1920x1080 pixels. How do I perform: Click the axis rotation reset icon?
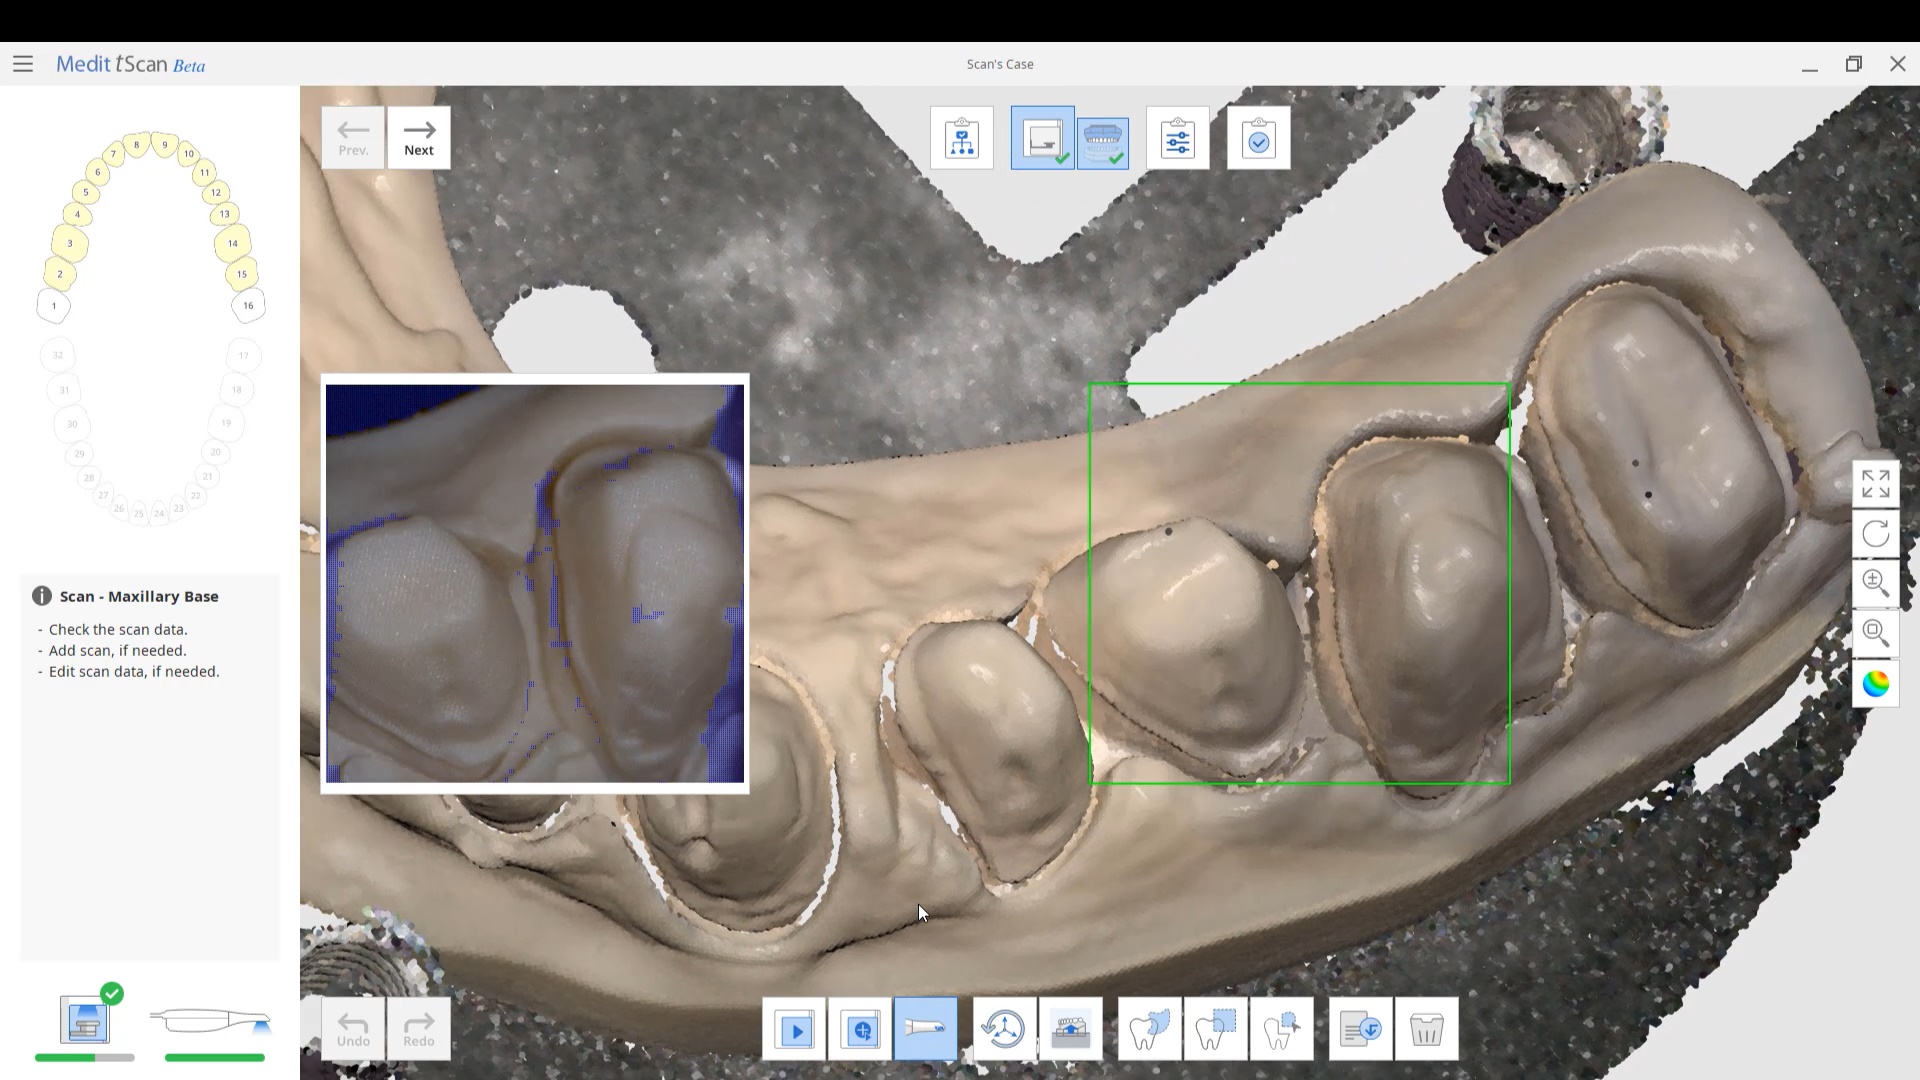1004,1029
